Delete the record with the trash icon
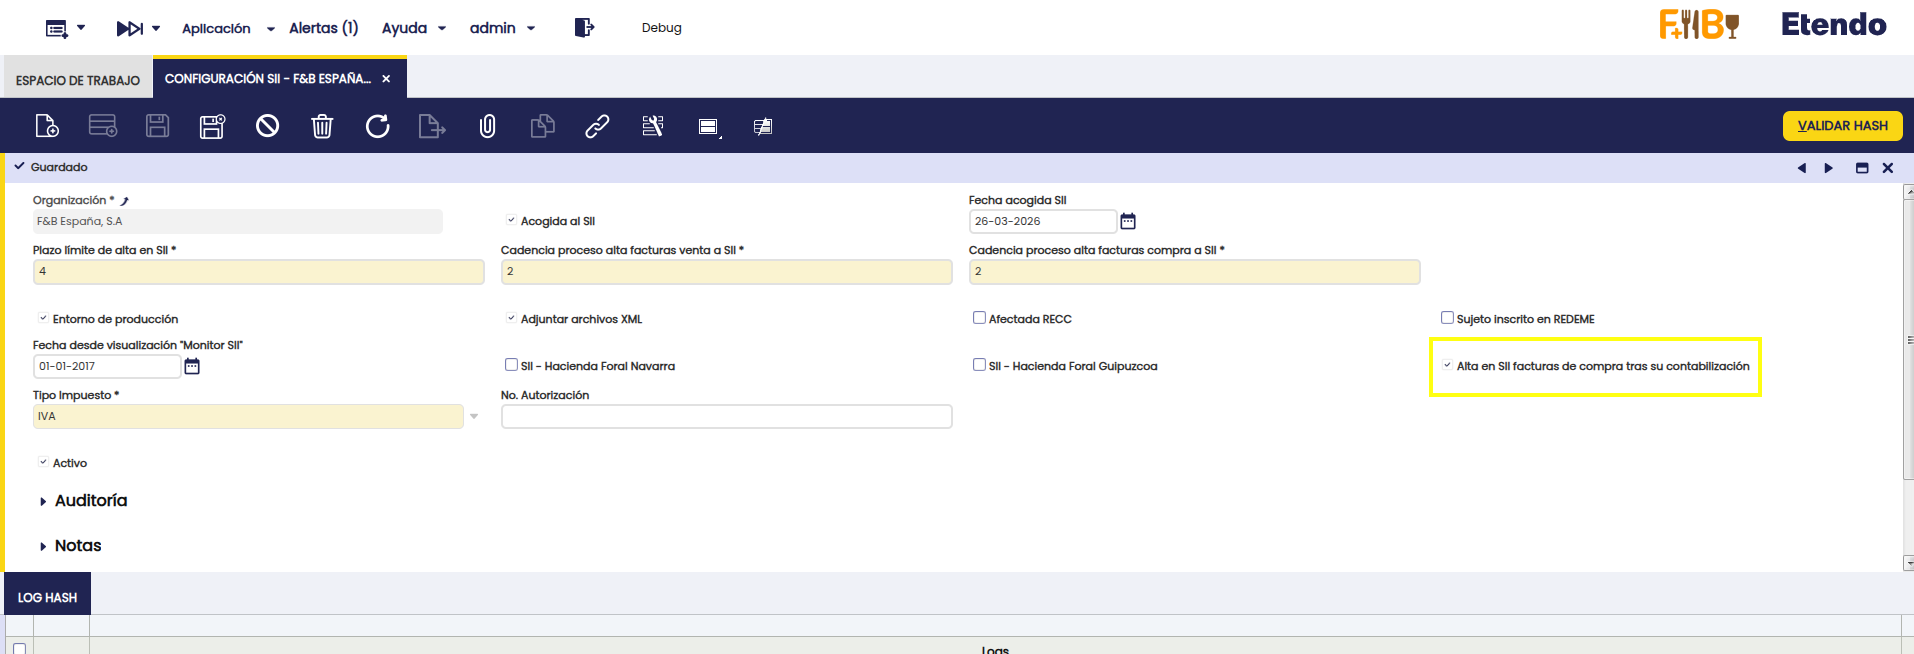The height and width of the screenshot is (654, 1914). click(x=322, y=126)
